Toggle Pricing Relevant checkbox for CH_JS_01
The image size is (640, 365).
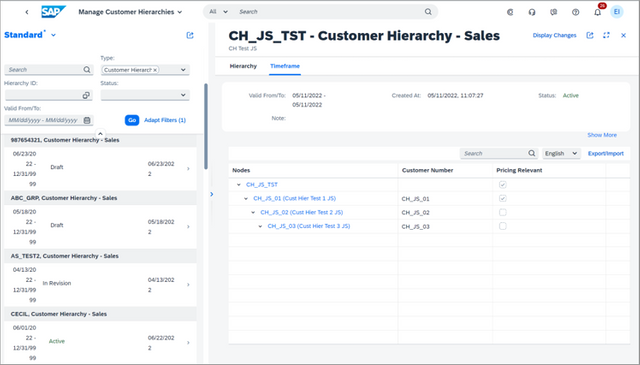(502, 198)
